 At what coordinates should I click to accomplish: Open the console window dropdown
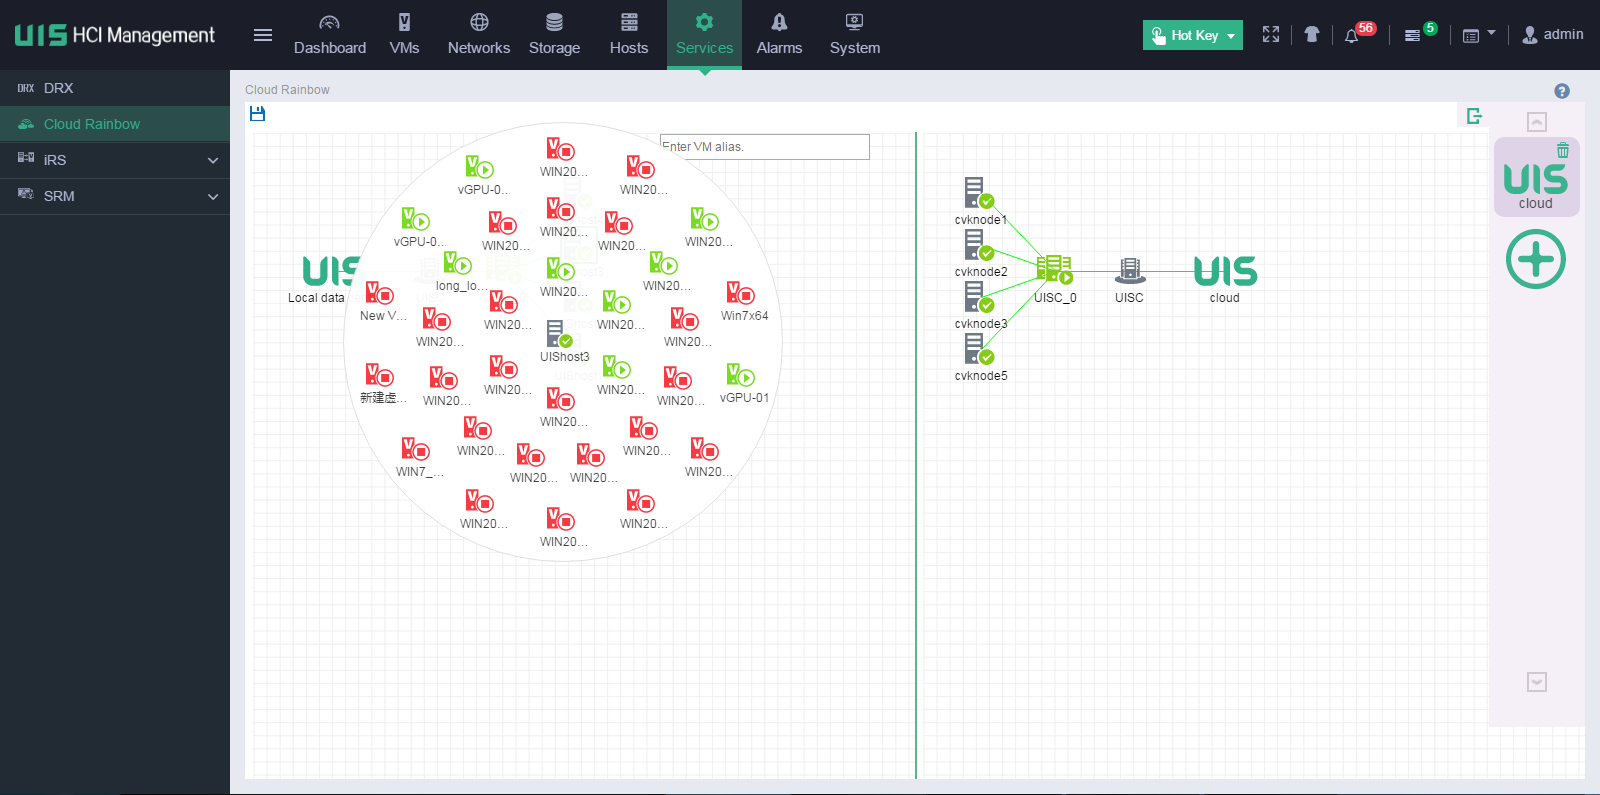[x=1479, y=35]
